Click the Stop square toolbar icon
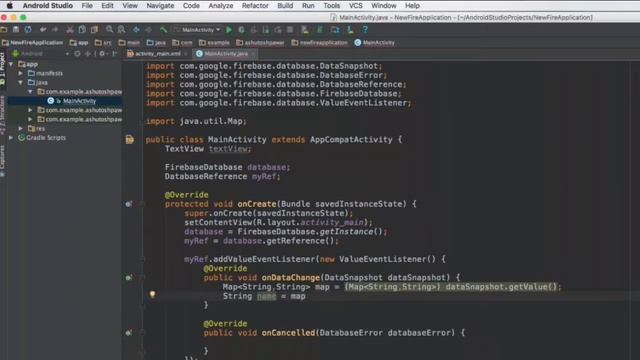The width and height of the screenshot is (640, 360). [290, 29]
